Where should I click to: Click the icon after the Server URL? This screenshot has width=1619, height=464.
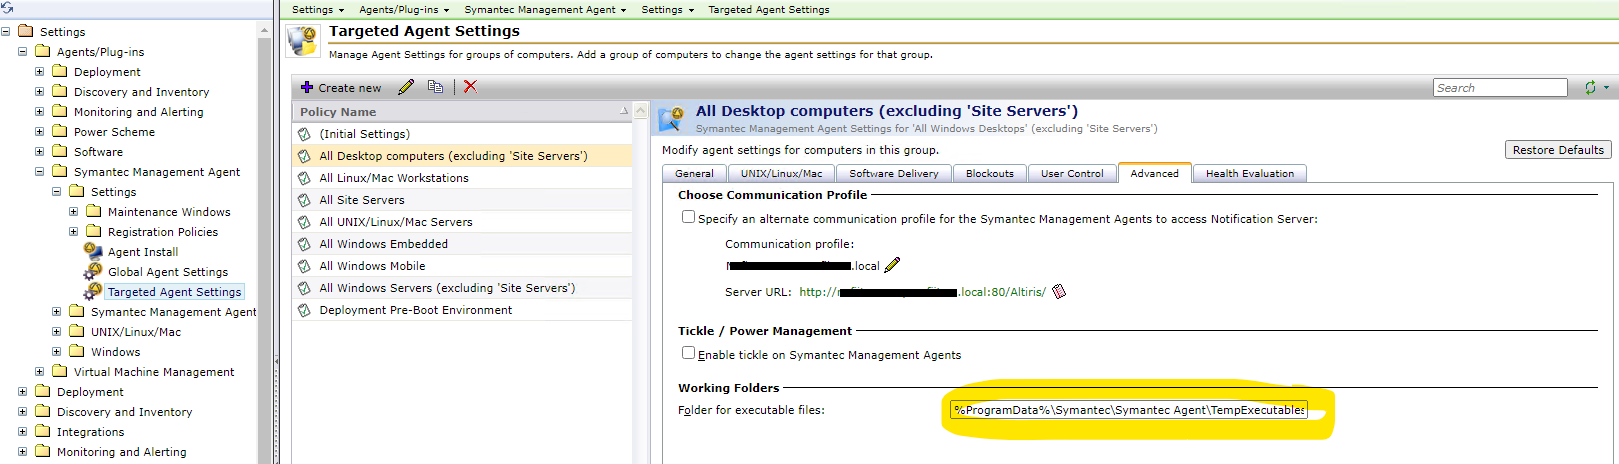(x=1059, y=292)
